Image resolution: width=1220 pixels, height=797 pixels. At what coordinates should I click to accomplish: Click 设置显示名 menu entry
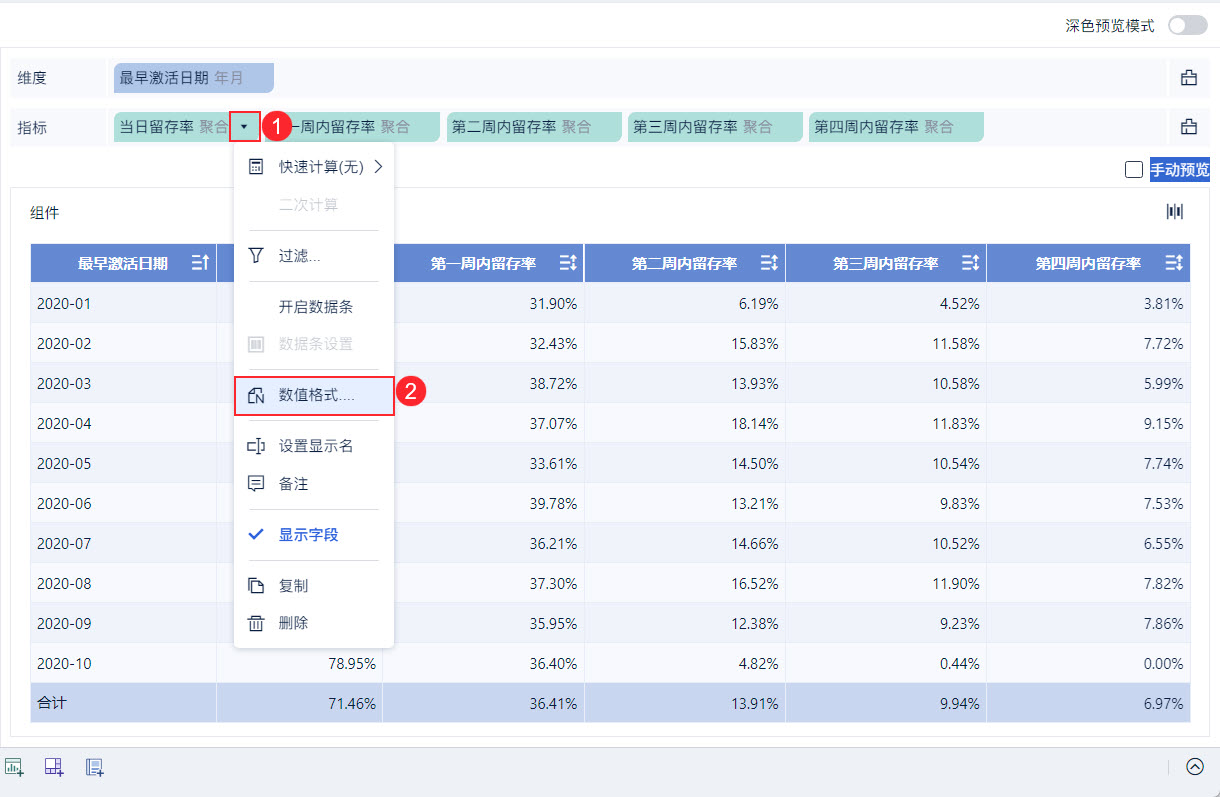tap(315, 446)
